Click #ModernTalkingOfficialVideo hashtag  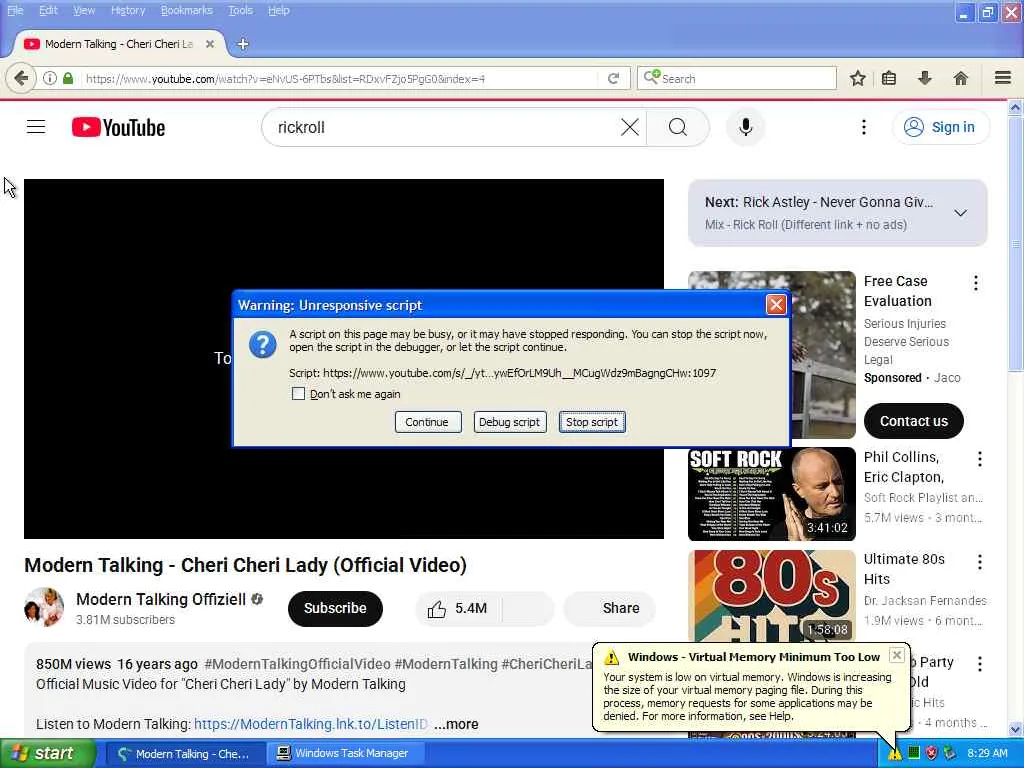click(x=297, y=664)
